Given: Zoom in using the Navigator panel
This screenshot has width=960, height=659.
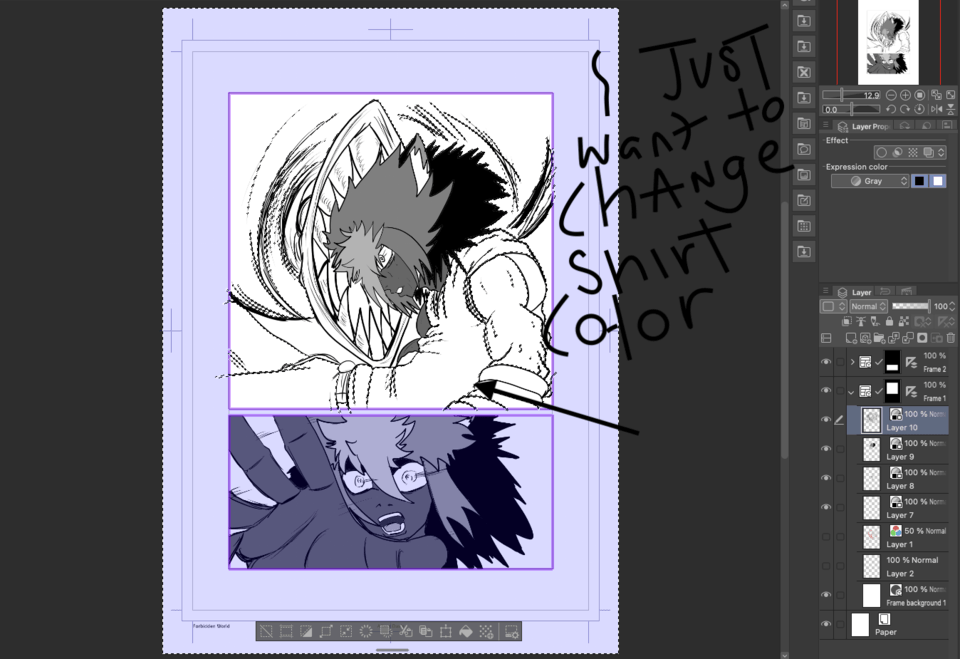Looking at the screenshot, I should [x=906, y=95].
